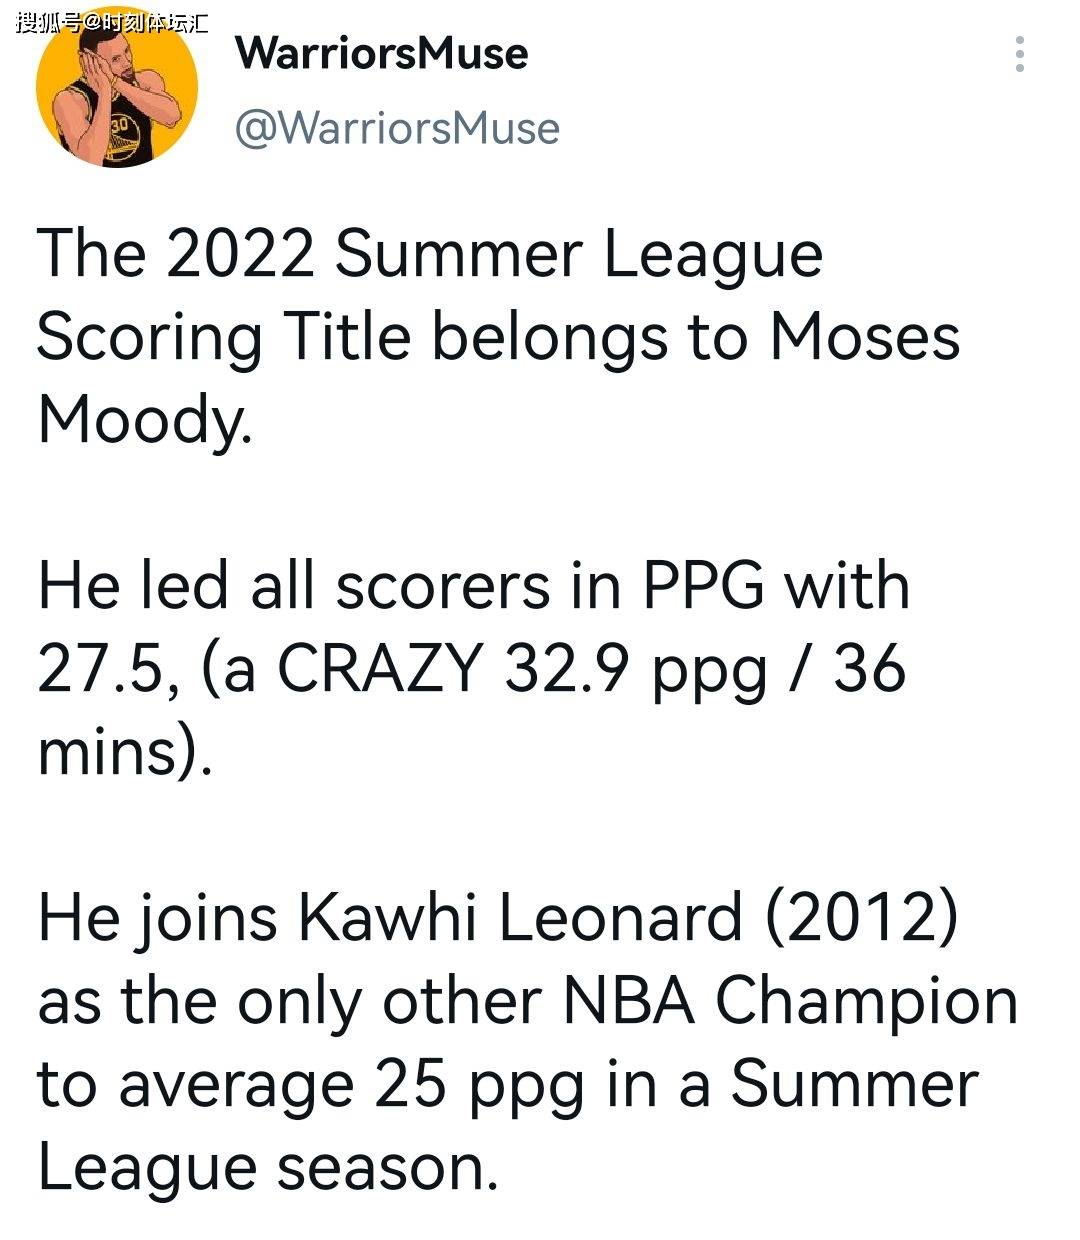Click "The 2022 Summer League" opening line

click(x=430, y=254)
